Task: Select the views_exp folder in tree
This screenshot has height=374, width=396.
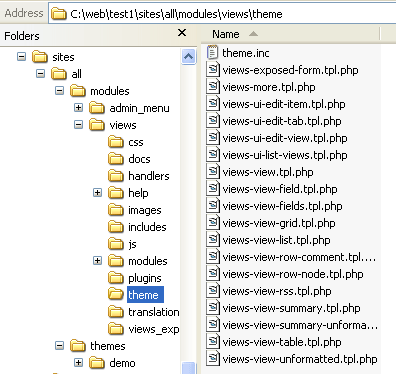Action: point(154,329)
